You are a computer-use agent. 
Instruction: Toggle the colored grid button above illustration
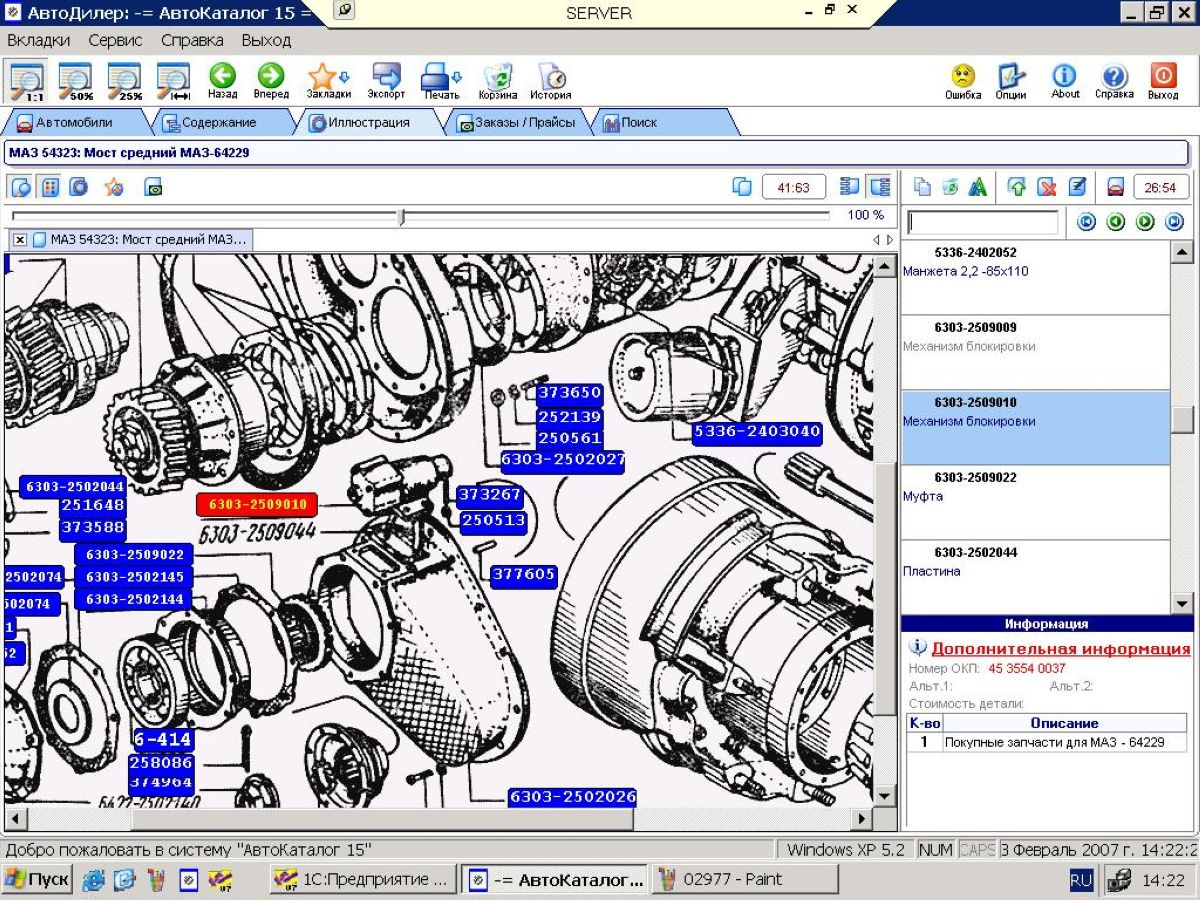tap(50, 187)
